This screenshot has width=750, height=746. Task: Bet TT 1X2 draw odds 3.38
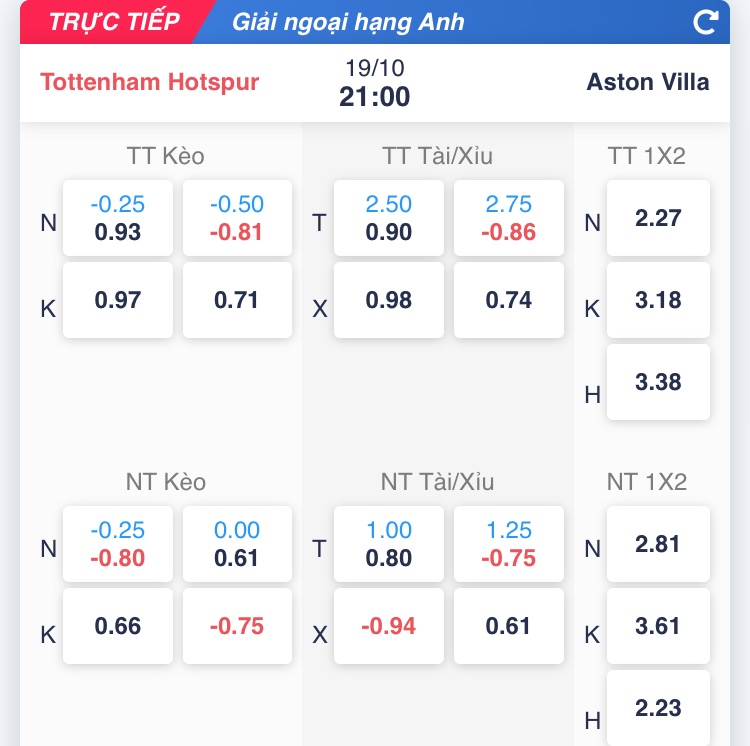point(657,382)
